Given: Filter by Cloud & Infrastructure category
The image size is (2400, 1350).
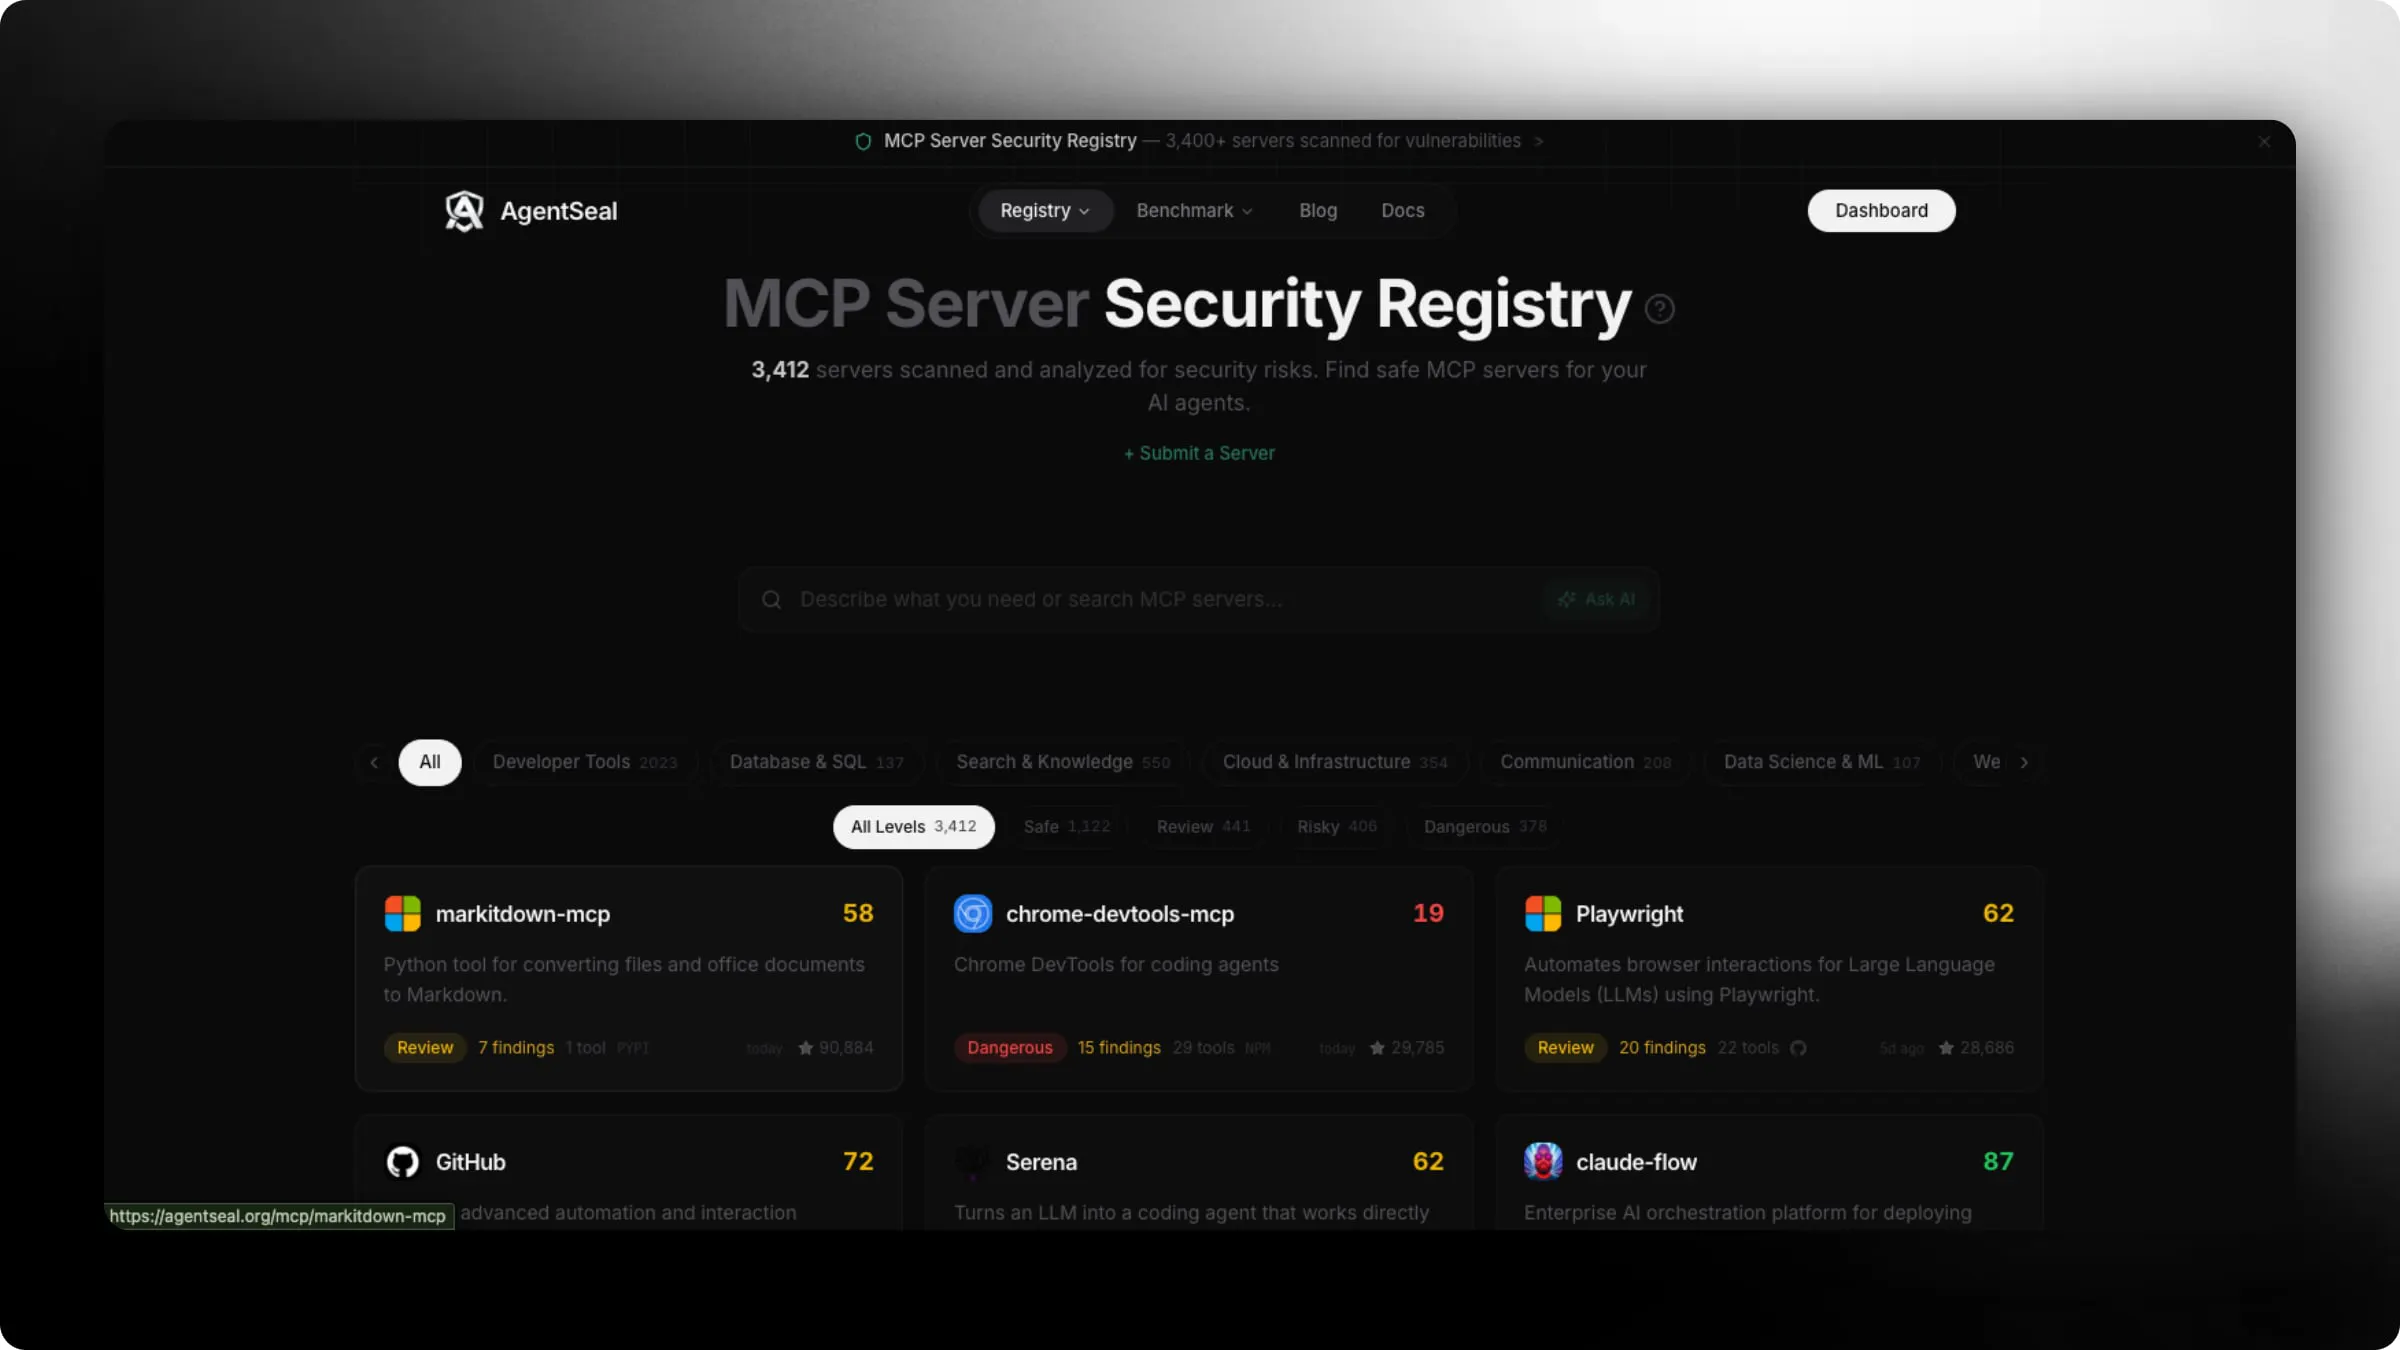Looking at the screenshot, I should [x=1335, y=762].
